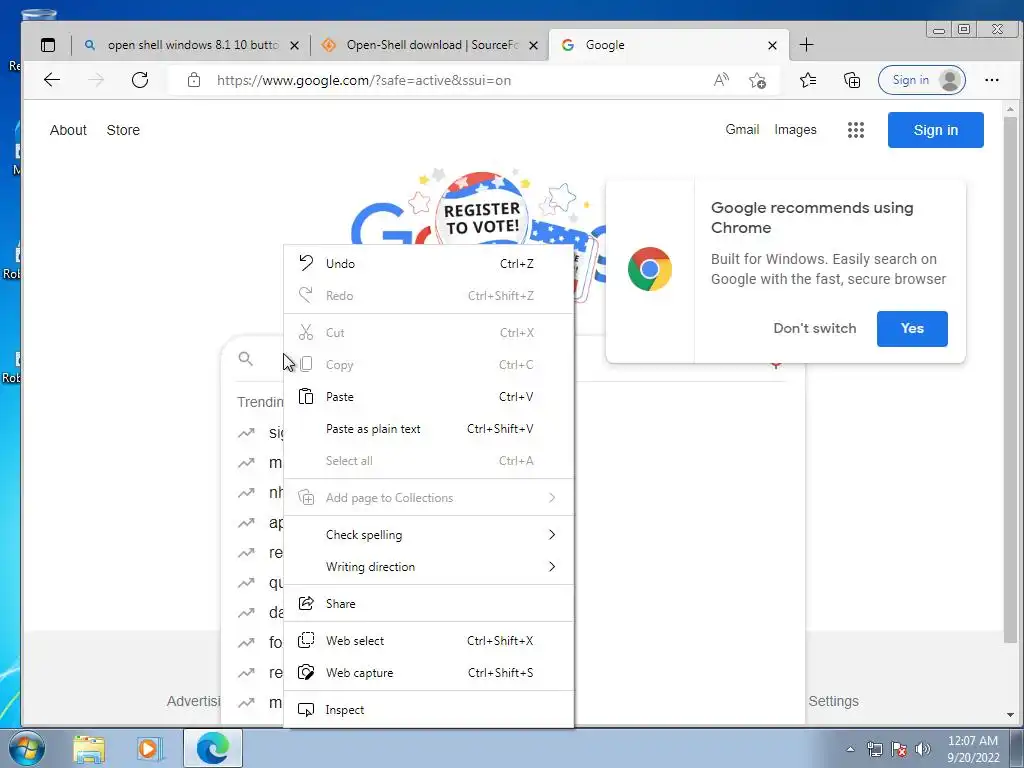Viewport: 1024px width, 768px height.
Task: Expand Writing direction submenu arrow
Action: pyautogui.click(x=552, y=567)
